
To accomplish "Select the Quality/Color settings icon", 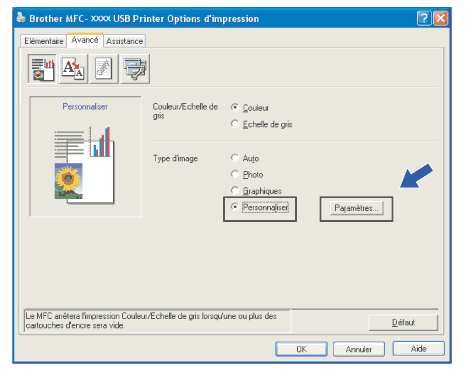I will 42,69.
